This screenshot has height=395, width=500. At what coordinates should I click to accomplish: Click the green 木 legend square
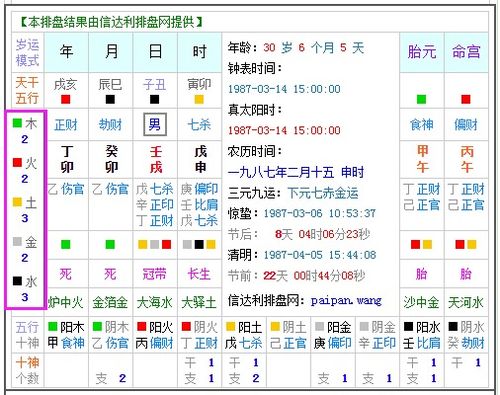pyautogui.click(x=17, y=123)
